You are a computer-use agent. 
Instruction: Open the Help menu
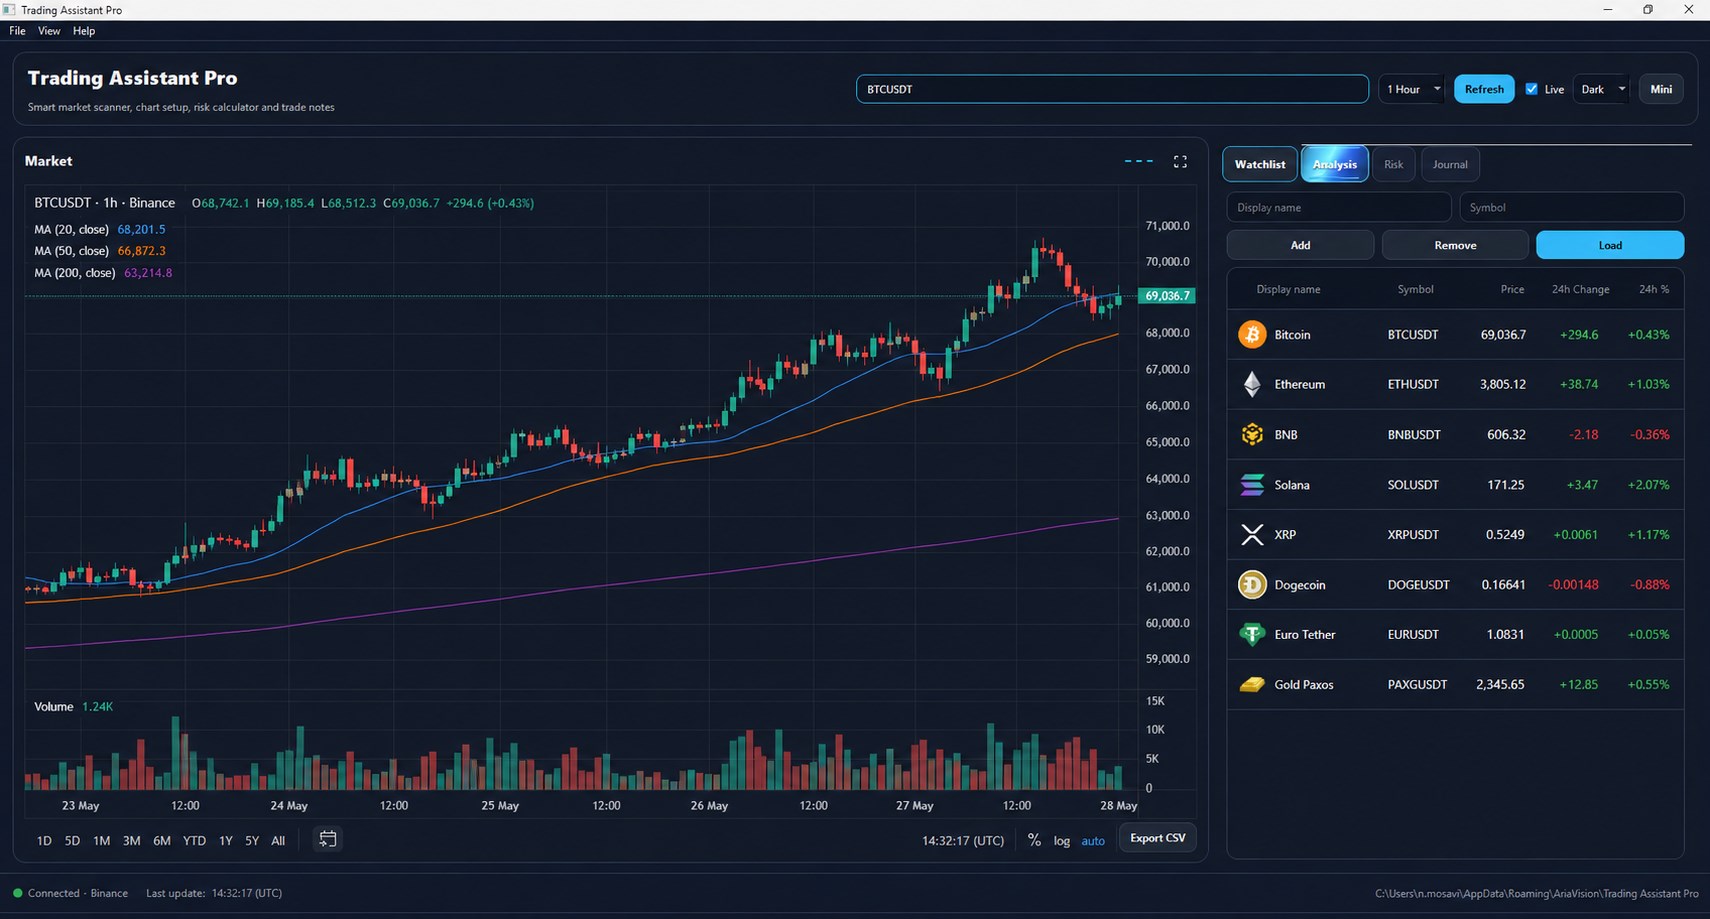pos(84,31)
